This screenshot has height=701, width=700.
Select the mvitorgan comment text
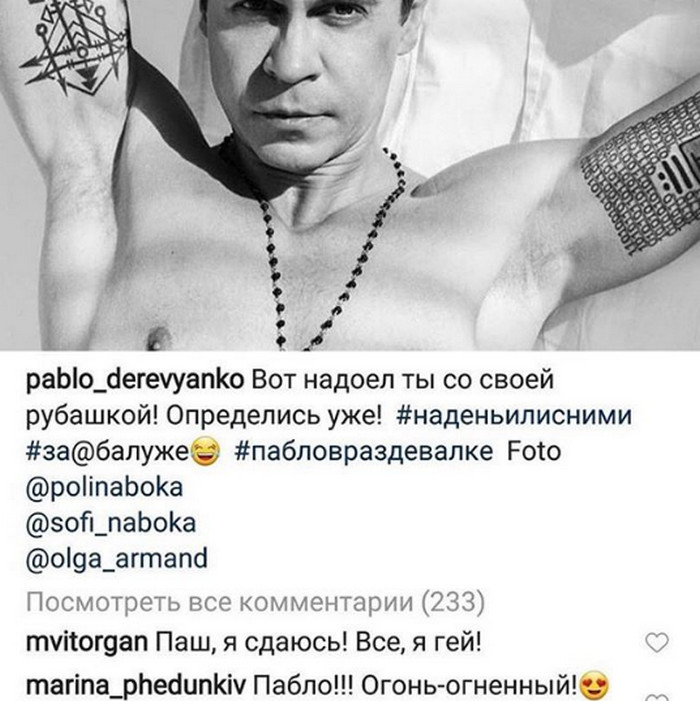318,643
